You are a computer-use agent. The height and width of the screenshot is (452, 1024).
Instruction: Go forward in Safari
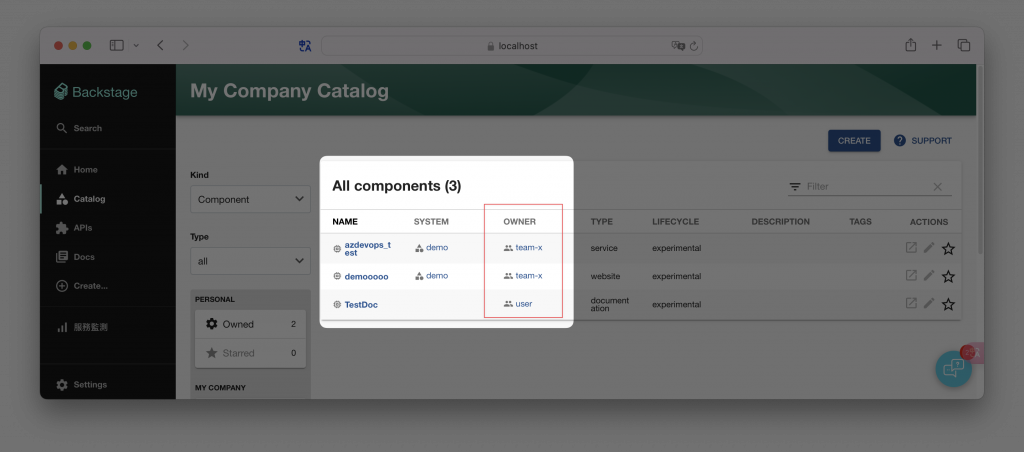185,46
